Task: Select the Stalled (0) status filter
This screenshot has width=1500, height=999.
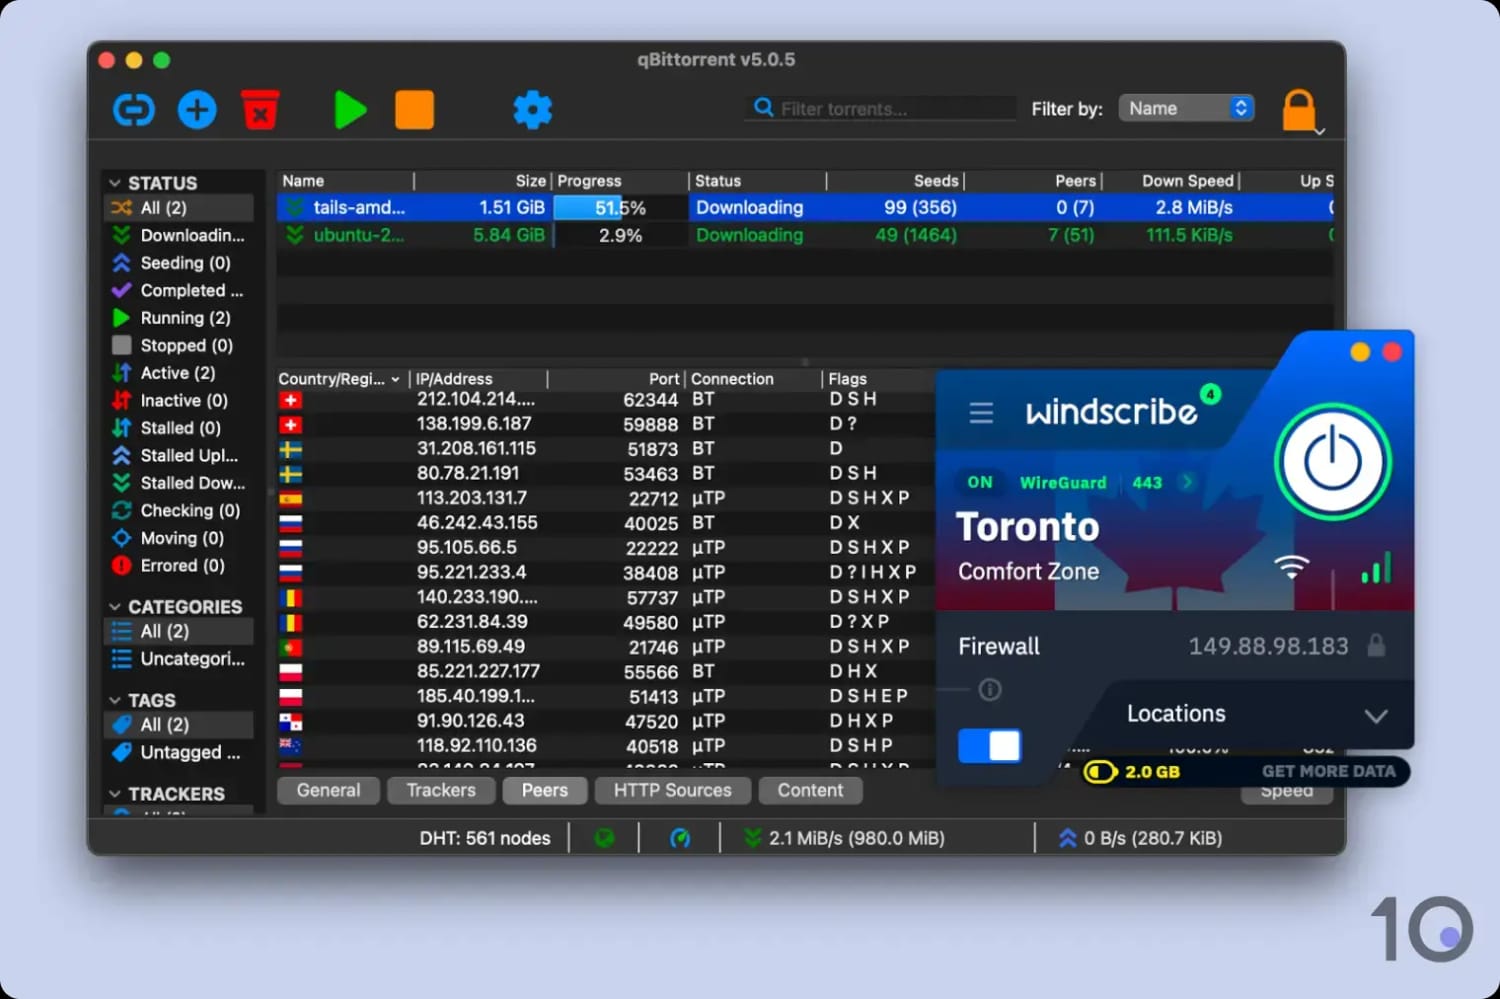Action: [x=179, y=428]
